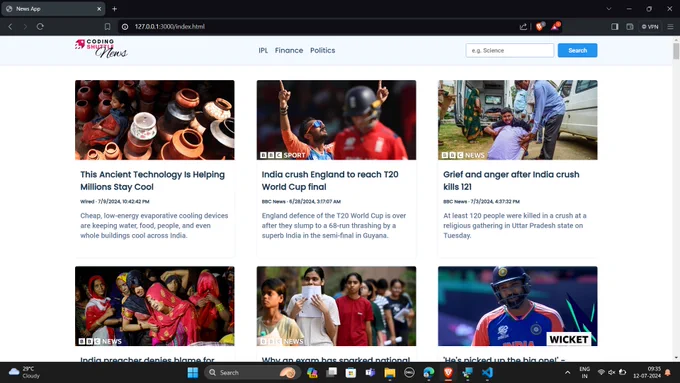This screenshot has width=680, height=383.
Task: Open the exam students article image
Action: click(x=336, y=306)
